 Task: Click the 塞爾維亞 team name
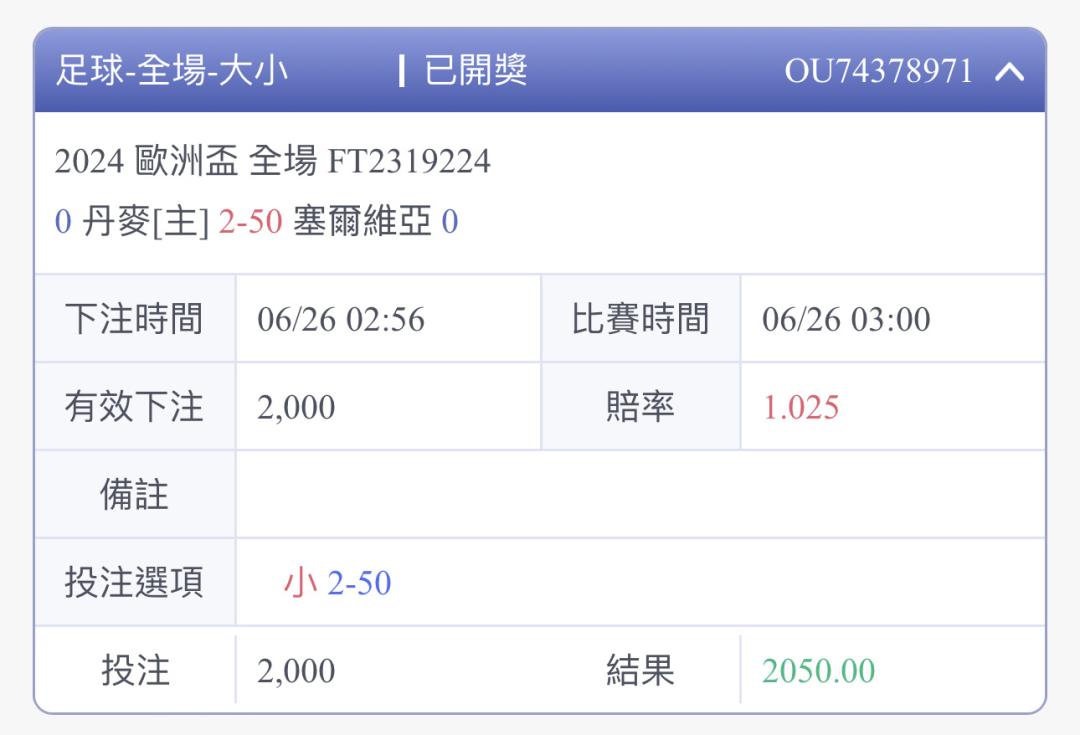tap(362, 222)
